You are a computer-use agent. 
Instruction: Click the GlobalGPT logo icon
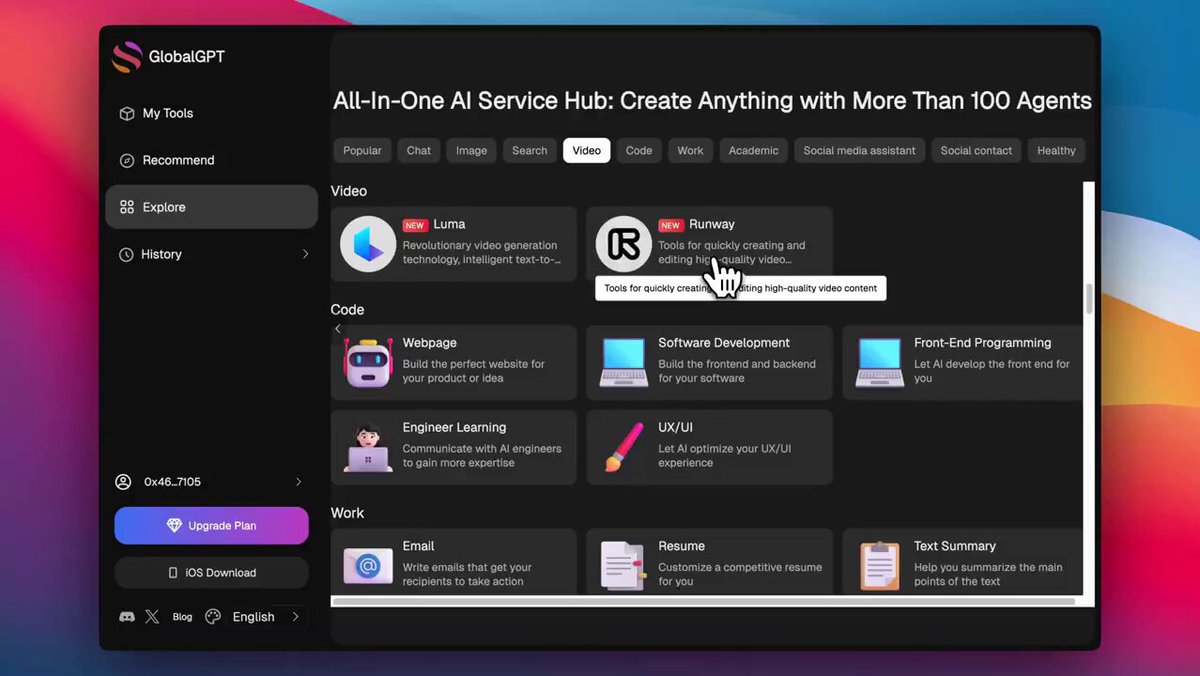coord(127,57)
